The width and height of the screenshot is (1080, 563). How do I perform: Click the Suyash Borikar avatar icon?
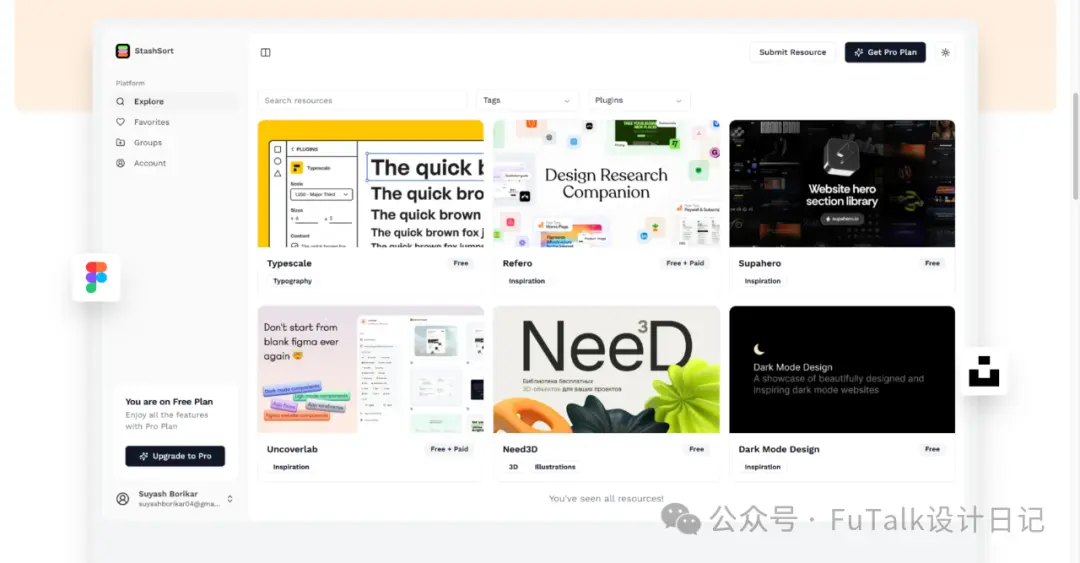point(123,499)
